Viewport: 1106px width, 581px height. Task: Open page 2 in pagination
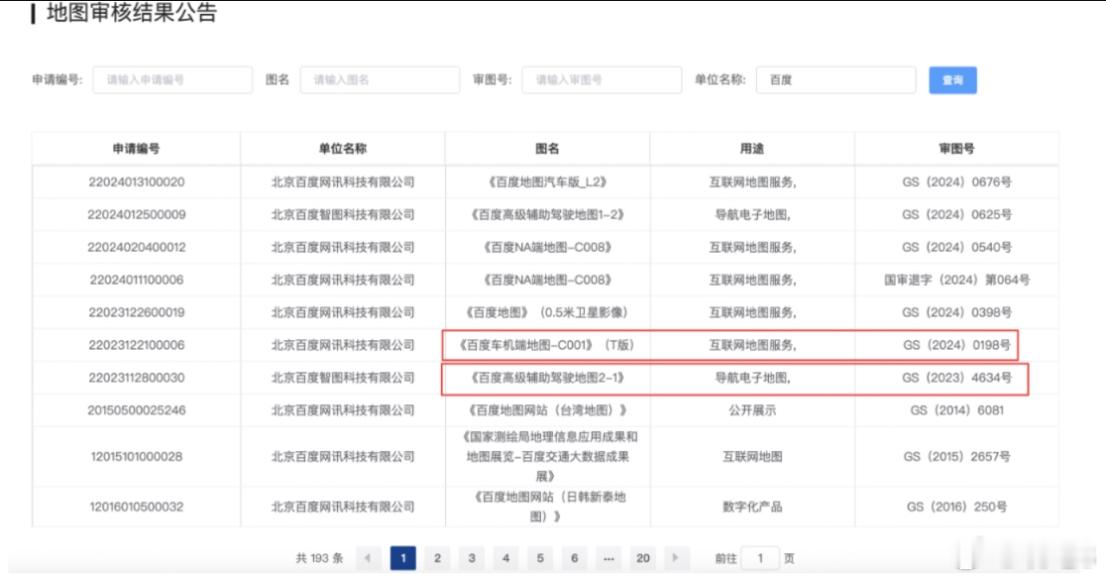[x=437, y=558]
